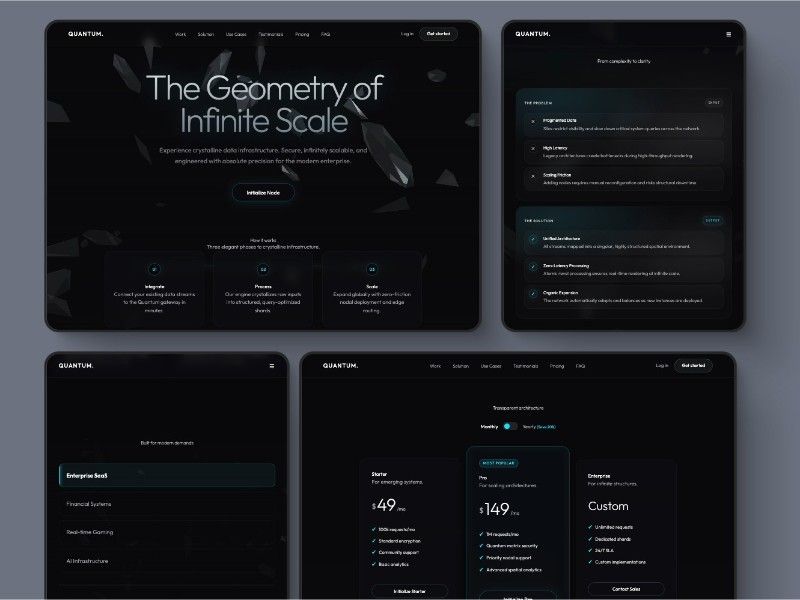Click the Initialize Starter plan button

(x=410, y=591)
